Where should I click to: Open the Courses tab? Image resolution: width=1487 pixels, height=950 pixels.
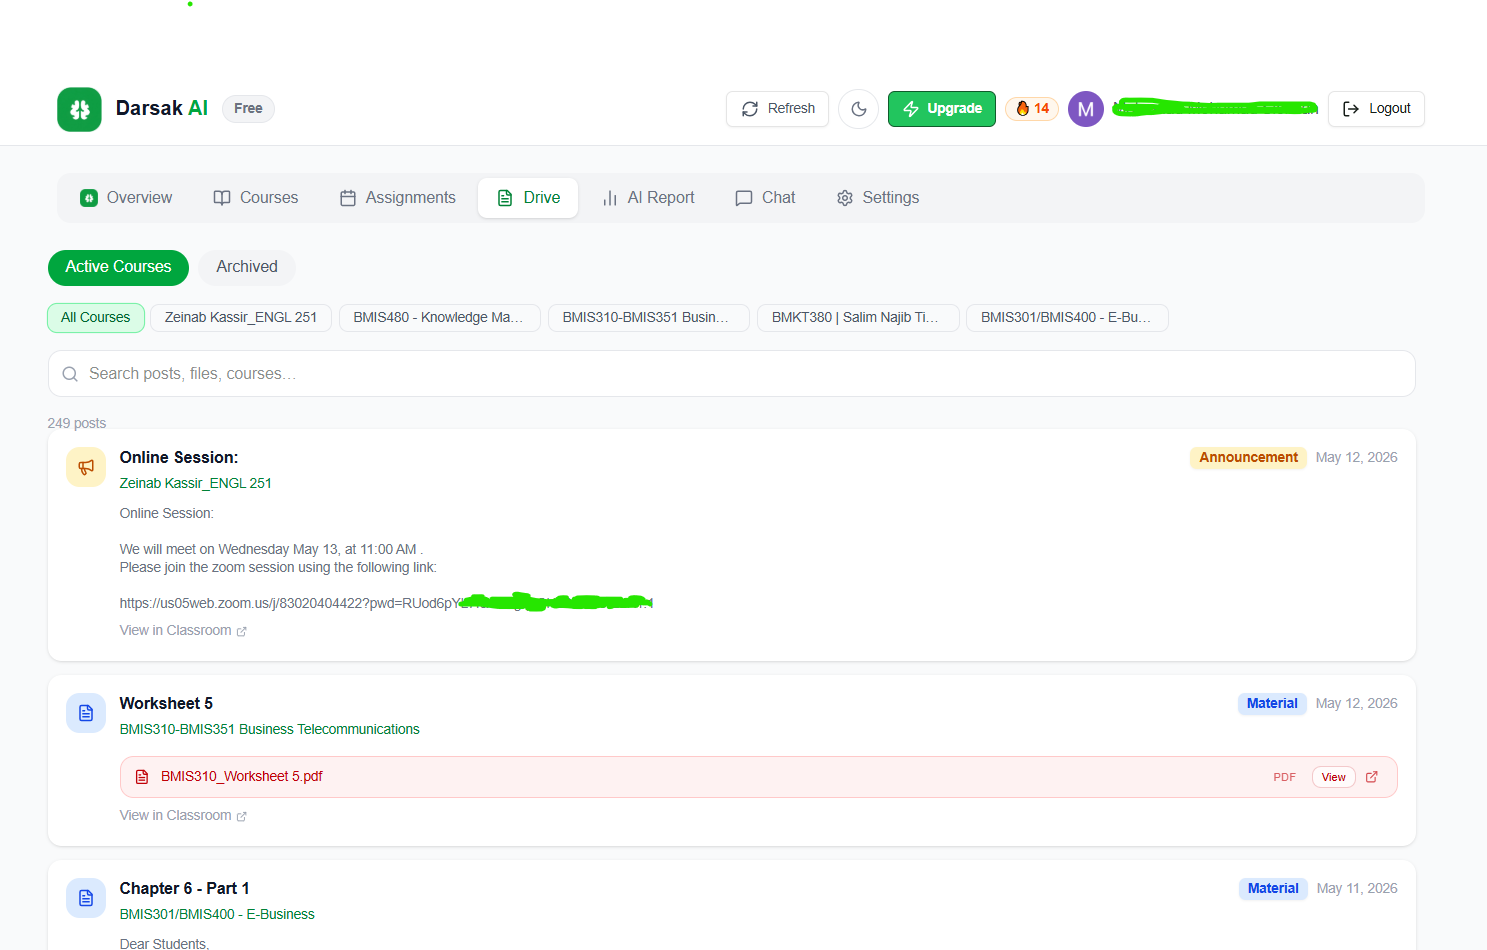[x=256, y=198]
